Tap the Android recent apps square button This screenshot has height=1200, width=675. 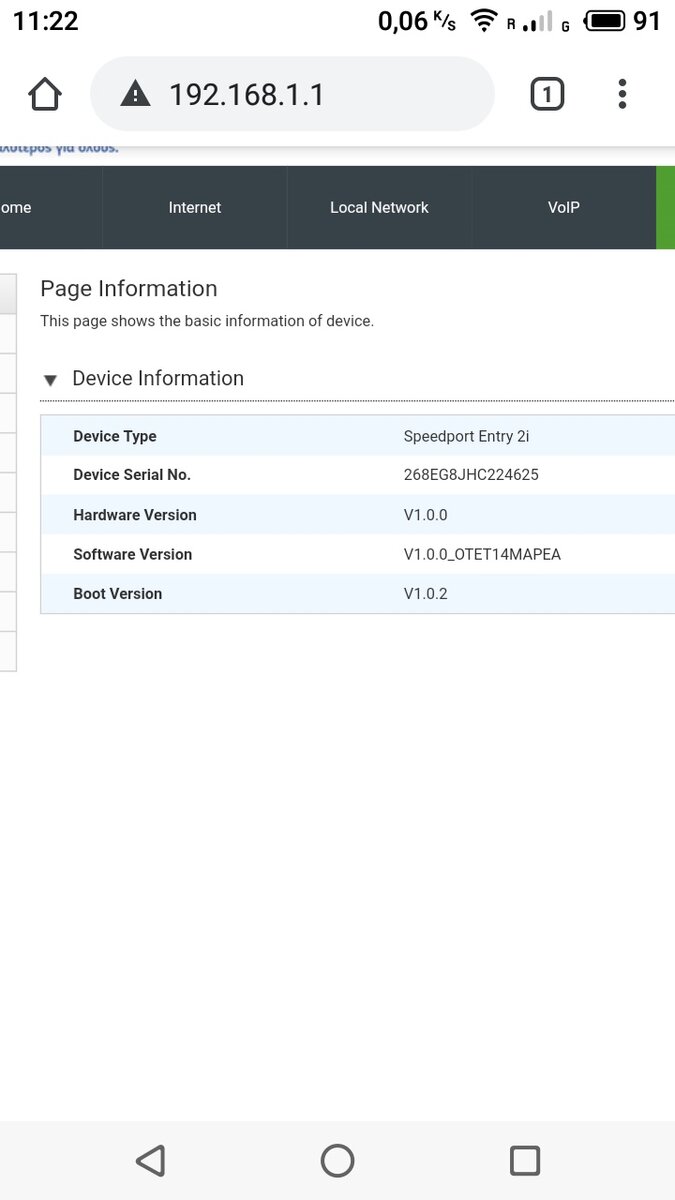[525, 1160]
